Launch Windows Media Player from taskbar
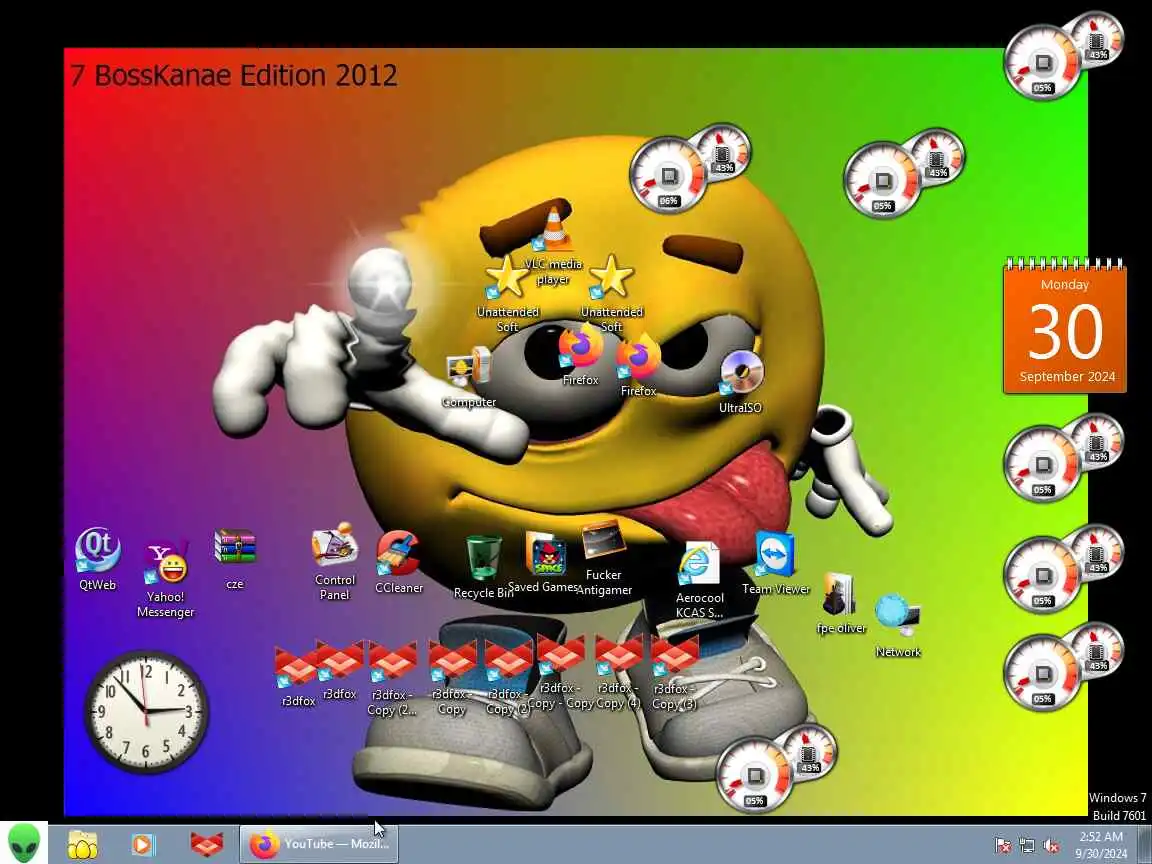Viewport: 1152px width, 864px height. point(143,844)
